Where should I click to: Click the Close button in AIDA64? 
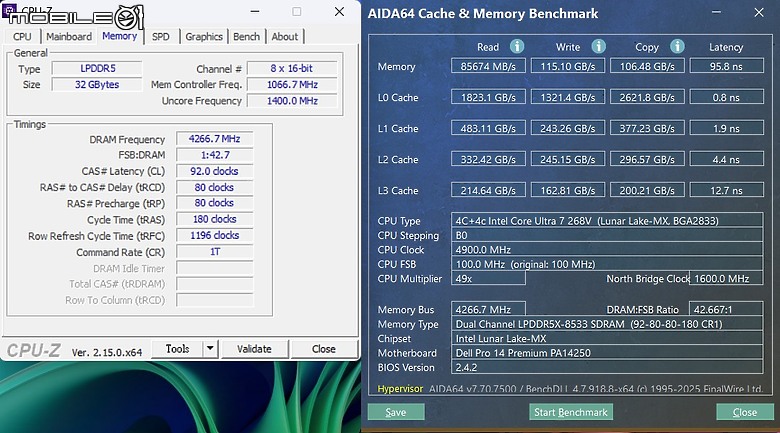(x=745, y=412)
